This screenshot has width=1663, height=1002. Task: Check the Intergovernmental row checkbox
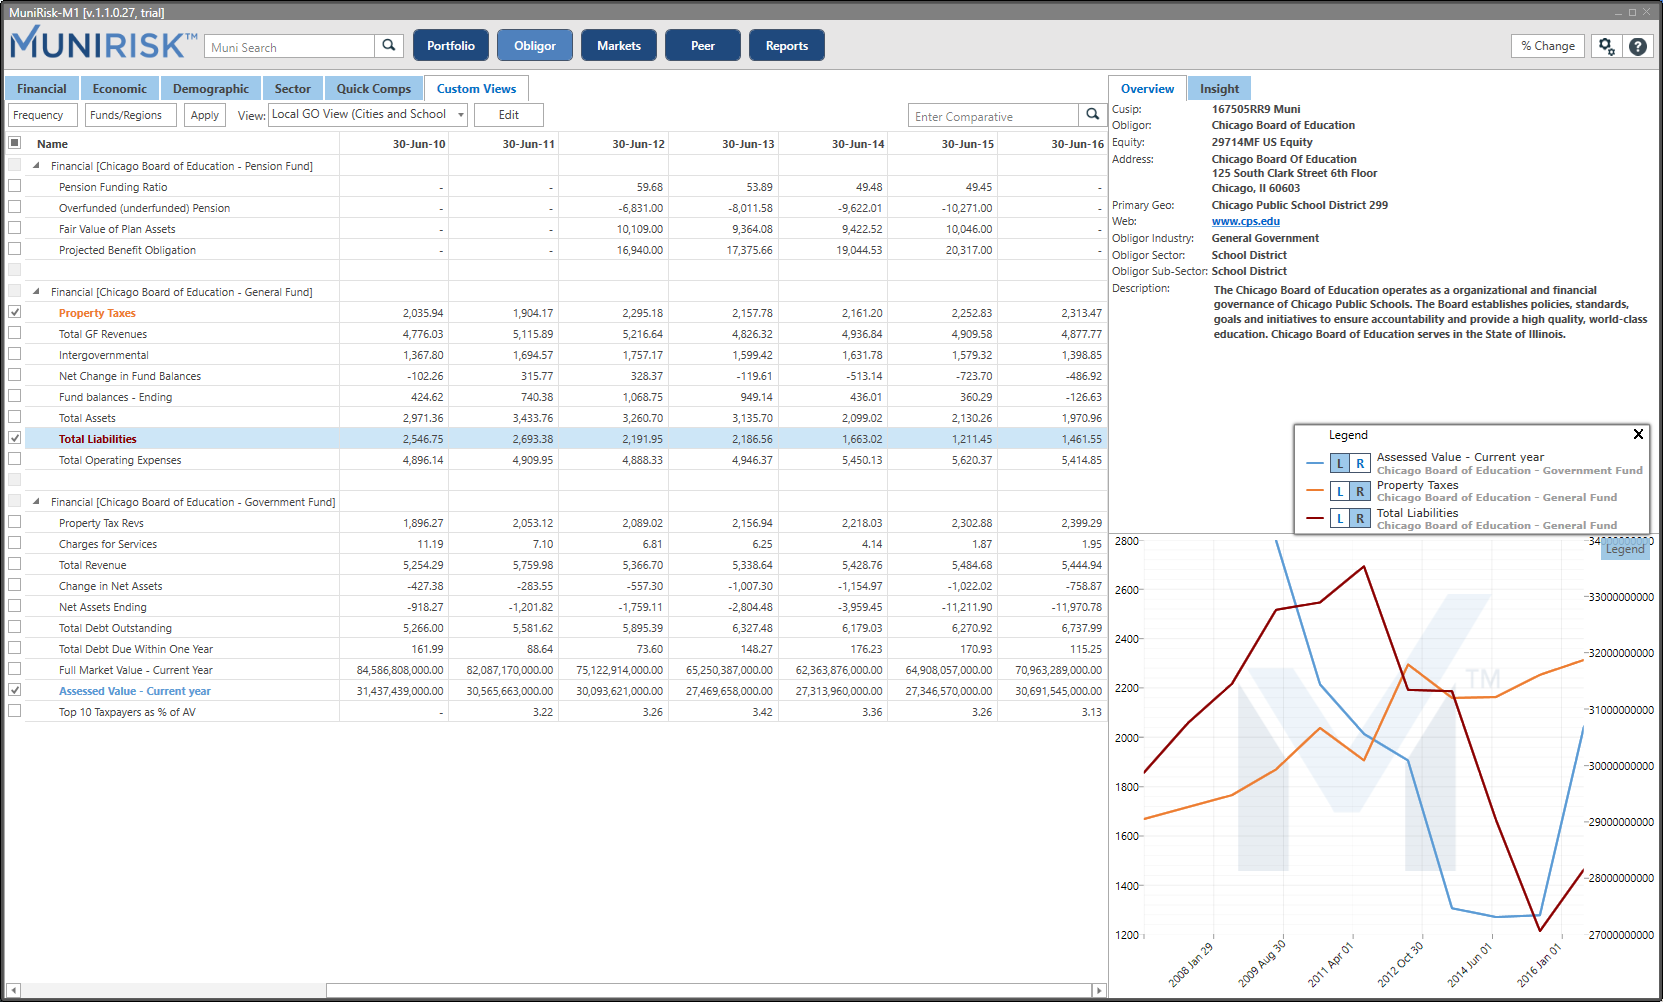[x=14, y=354]
